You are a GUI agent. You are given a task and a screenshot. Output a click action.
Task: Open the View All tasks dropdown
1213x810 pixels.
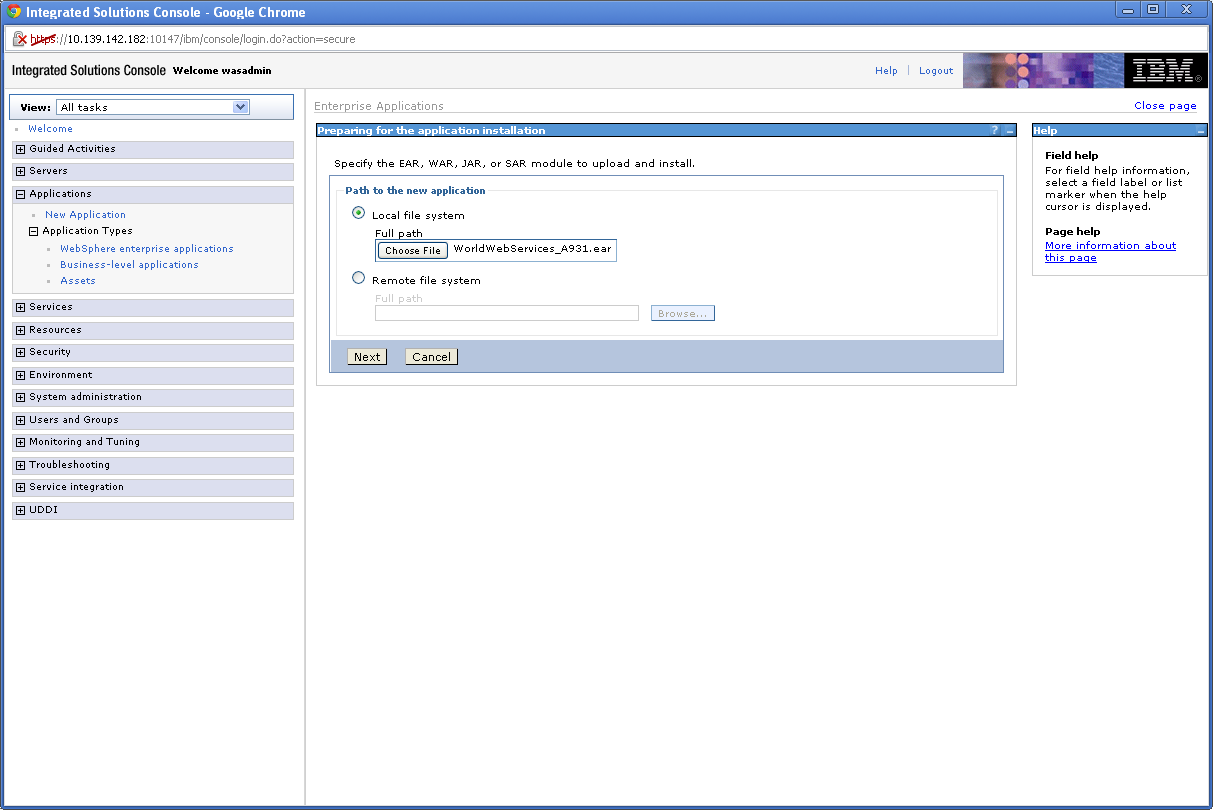coord(152,107)
